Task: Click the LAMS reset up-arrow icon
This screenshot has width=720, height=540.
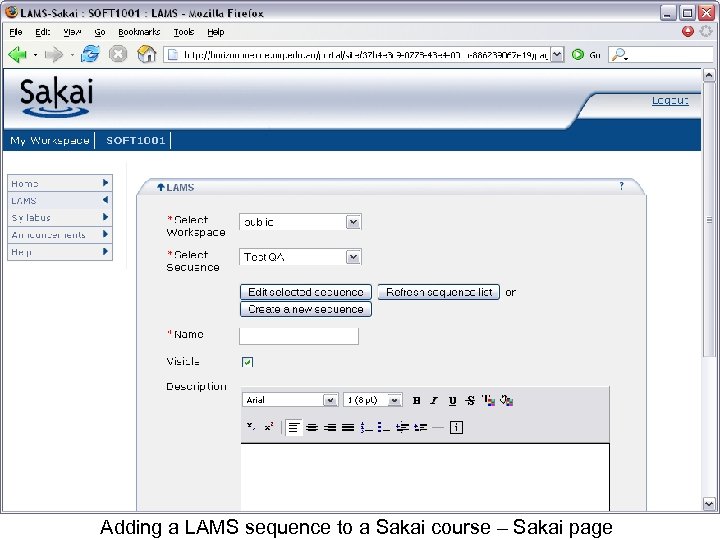Action: [x=161, y=187]
